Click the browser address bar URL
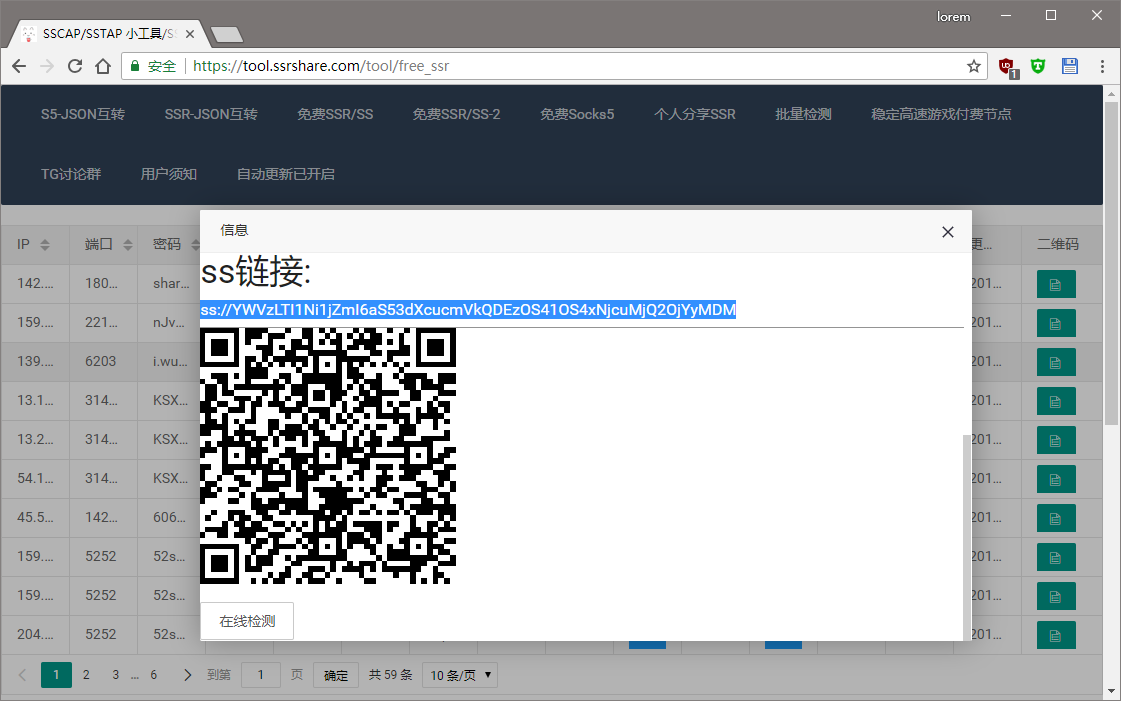 (x=321, y=66)
